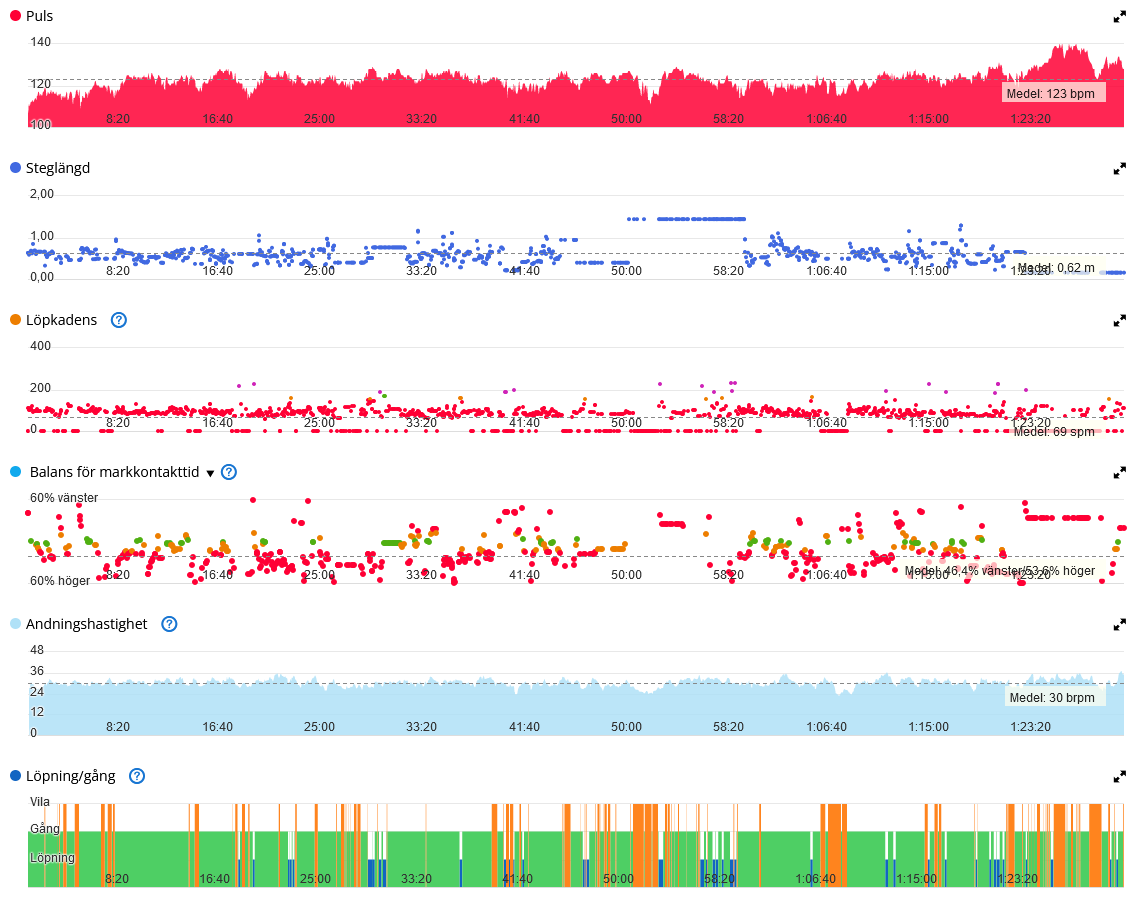This screenshot has width=1134, height=897.
Task: Click the 140 axis value on the Puls chart
Action: point(40,42)
